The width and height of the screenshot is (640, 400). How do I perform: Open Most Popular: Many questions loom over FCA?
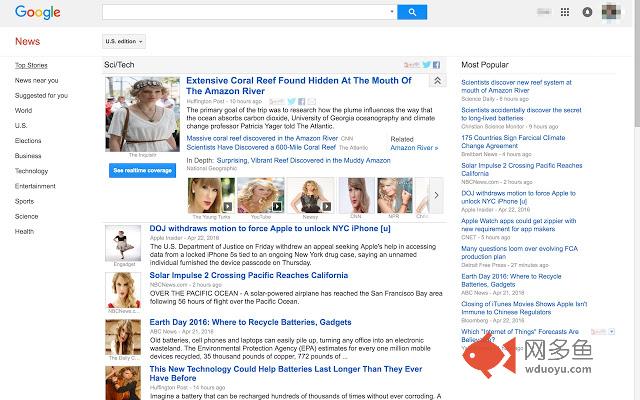point(520,253)
